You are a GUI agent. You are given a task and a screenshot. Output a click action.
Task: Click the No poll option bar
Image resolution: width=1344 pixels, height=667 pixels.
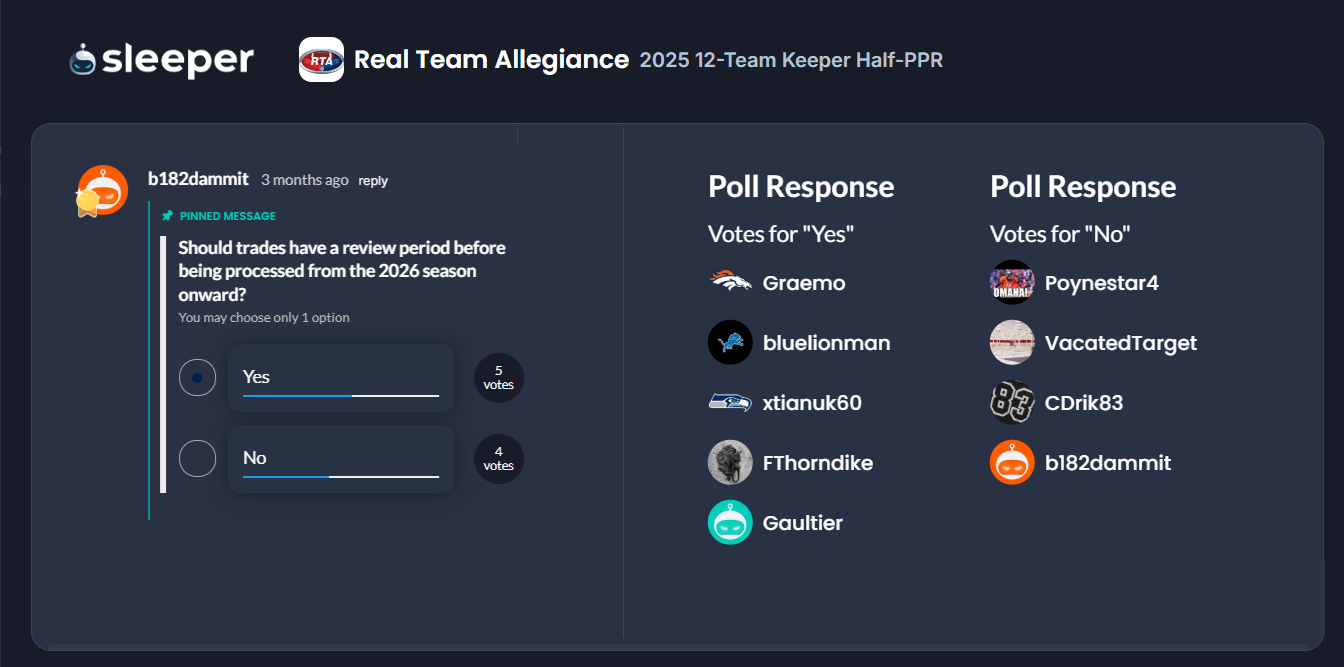point(341,459)
